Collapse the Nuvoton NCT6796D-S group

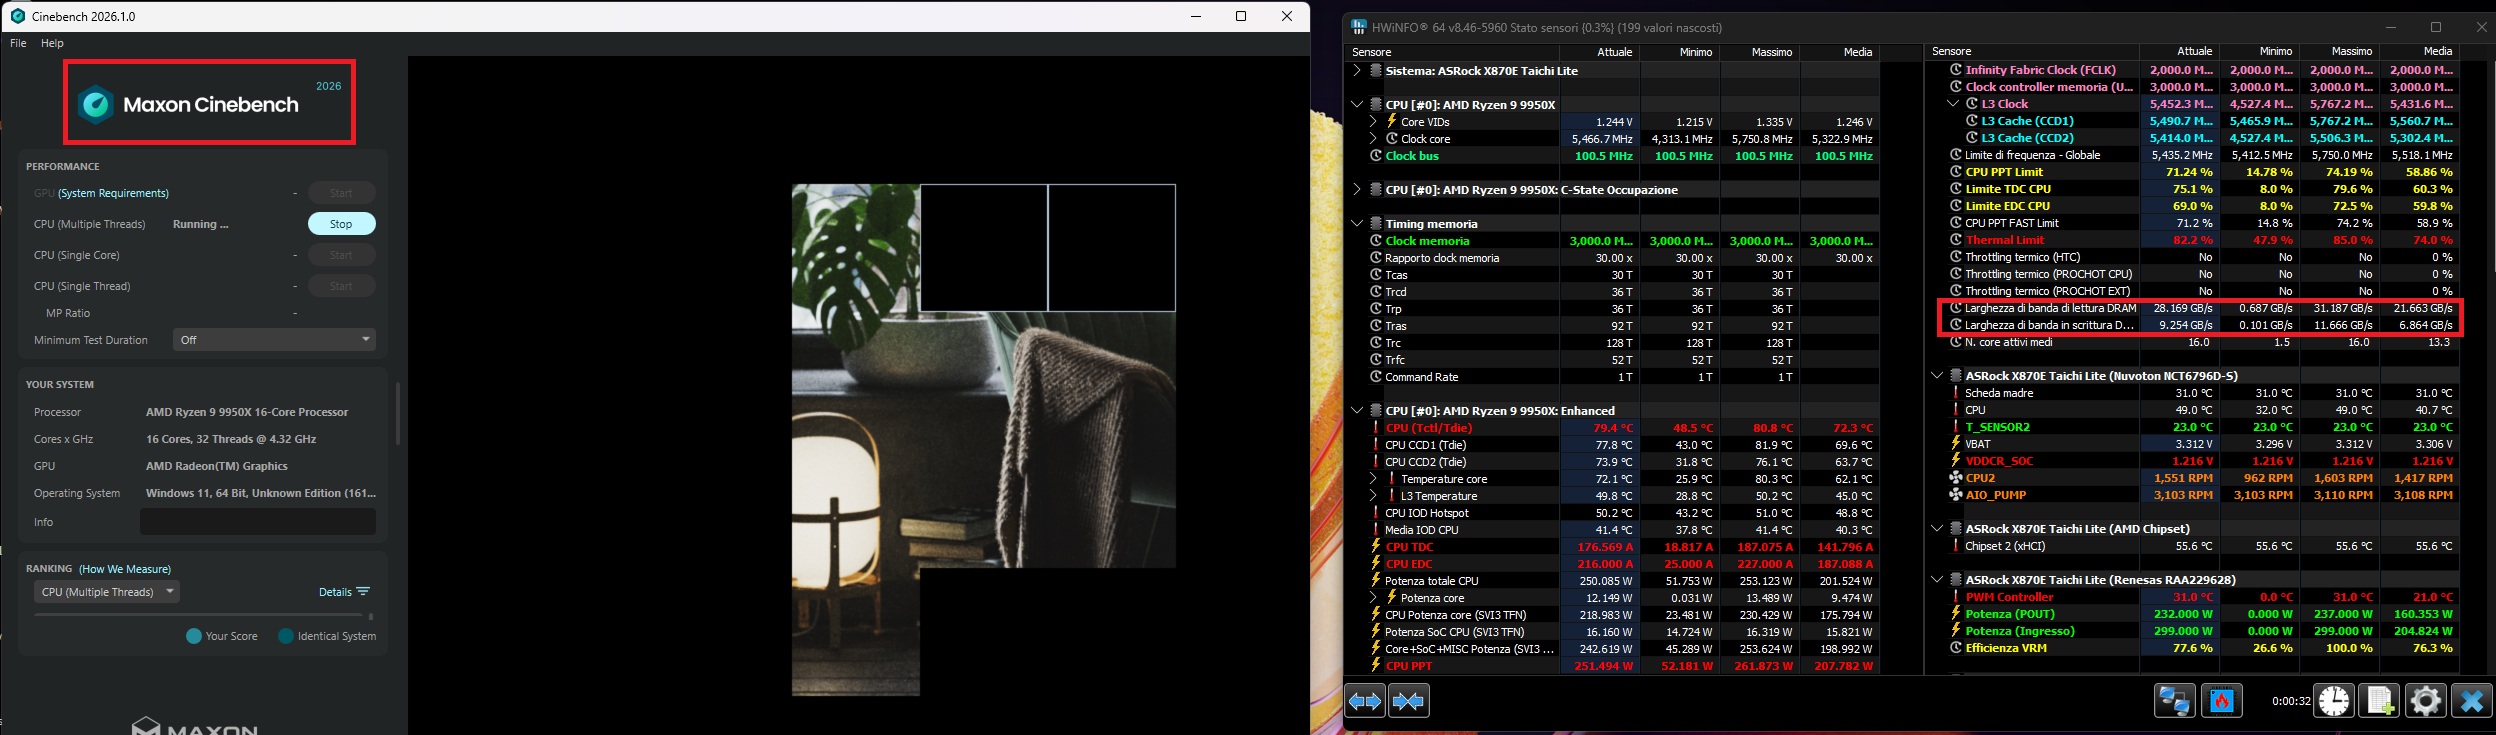(1937, 376)
